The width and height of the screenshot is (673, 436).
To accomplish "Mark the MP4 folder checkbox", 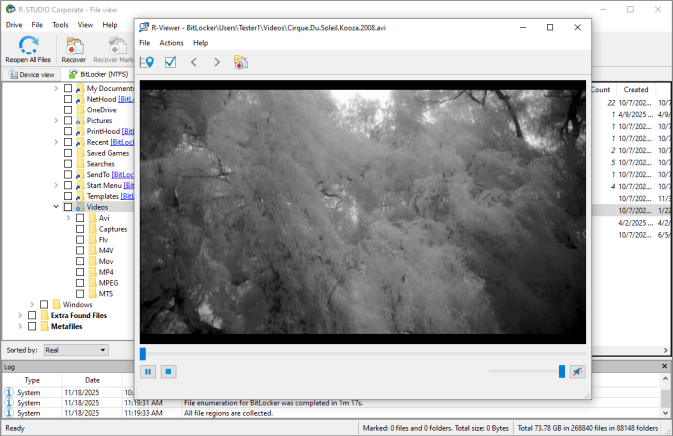I will point(80,272).
